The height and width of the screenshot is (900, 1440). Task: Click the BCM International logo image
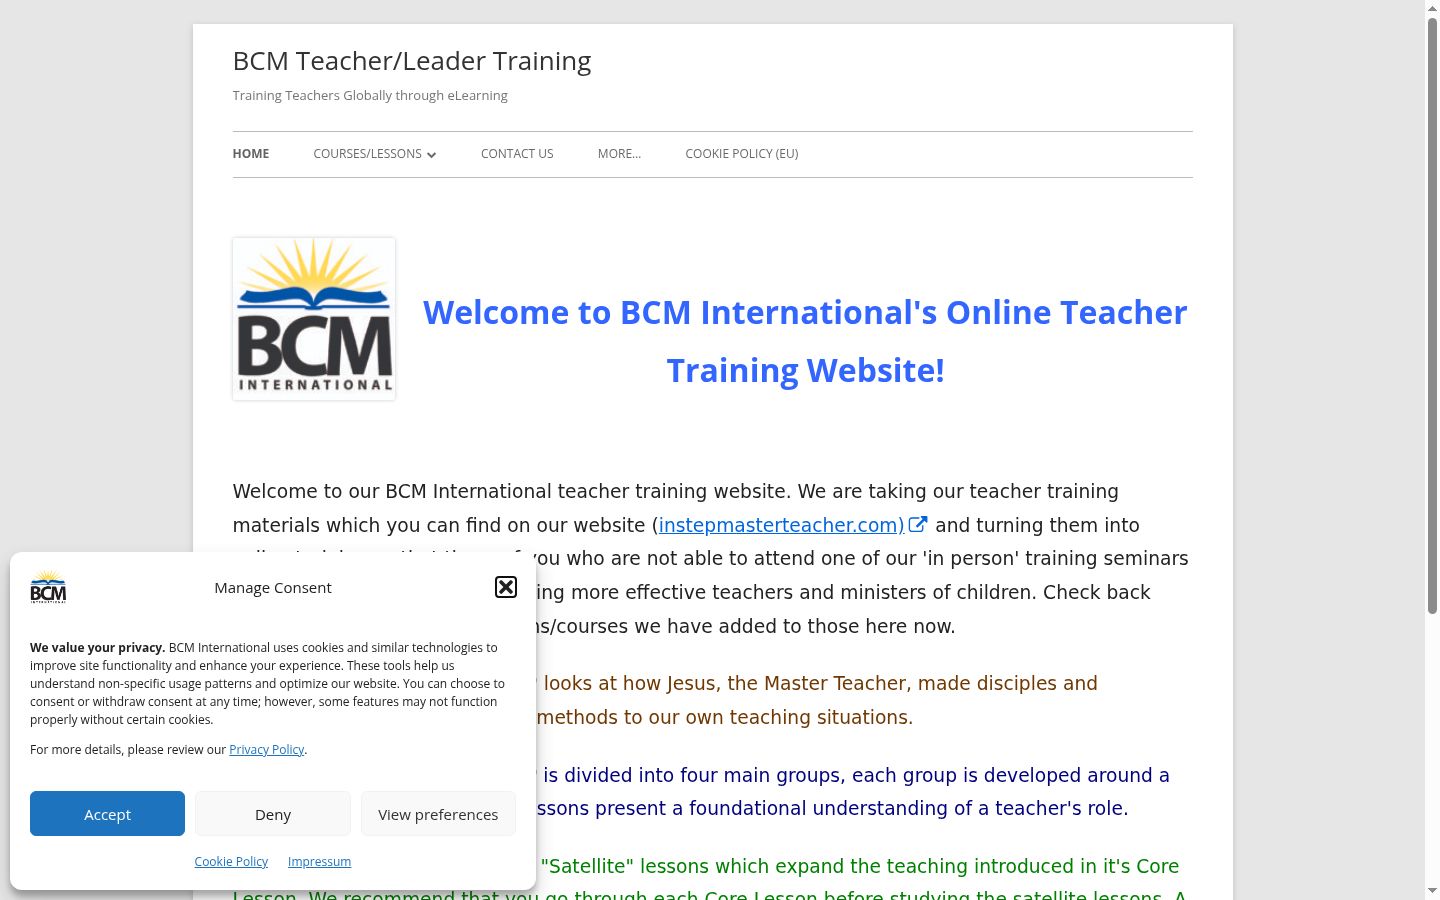click(314, 319)
